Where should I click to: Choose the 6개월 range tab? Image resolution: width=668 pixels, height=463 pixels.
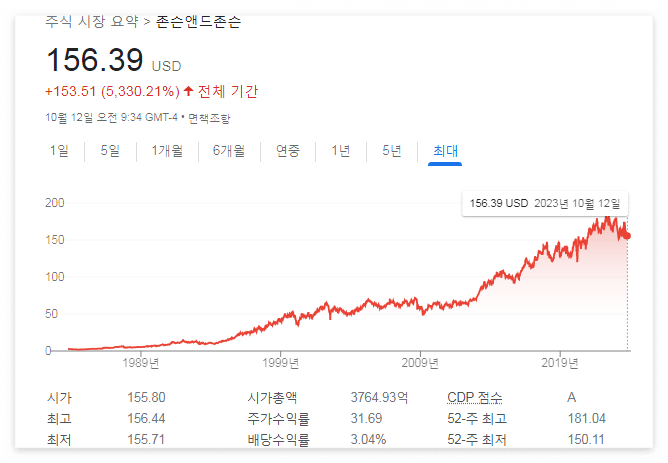coord(229,151)
